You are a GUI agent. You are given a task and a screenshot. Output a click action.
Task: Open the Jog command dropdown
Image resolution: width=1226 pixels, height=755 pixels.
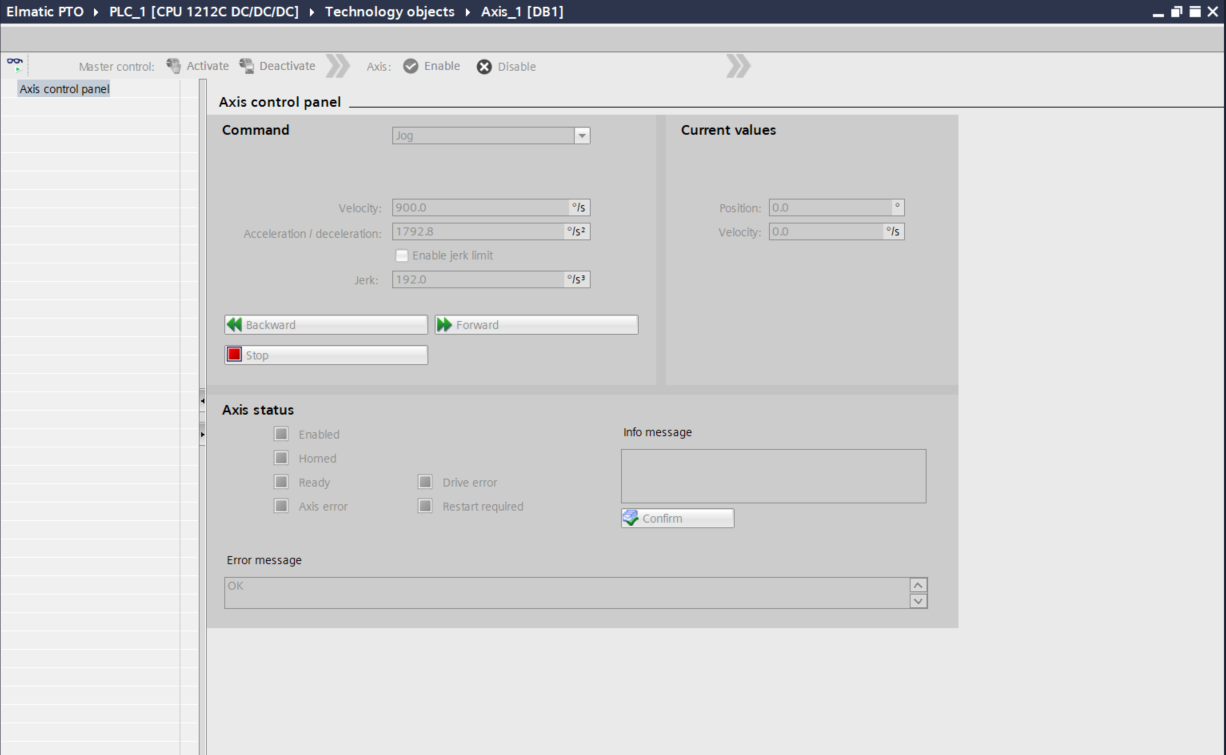click(581, 136)
